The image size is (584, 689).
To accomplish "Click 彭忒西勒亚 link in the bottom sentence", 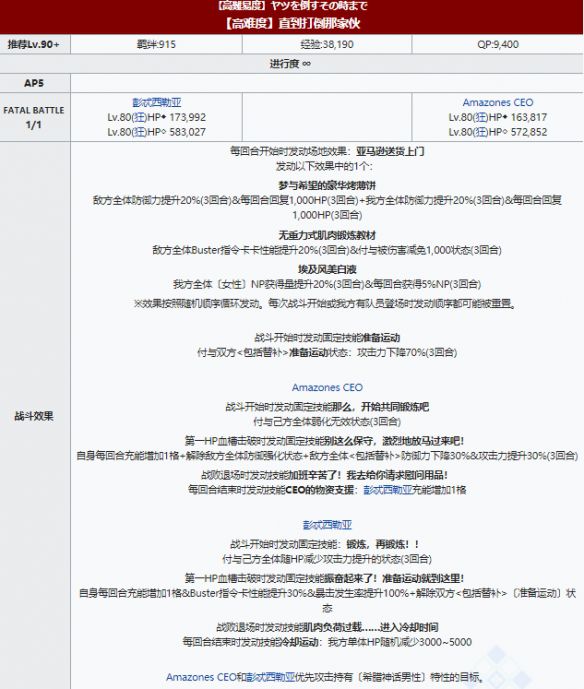I will tap(270, 677).
